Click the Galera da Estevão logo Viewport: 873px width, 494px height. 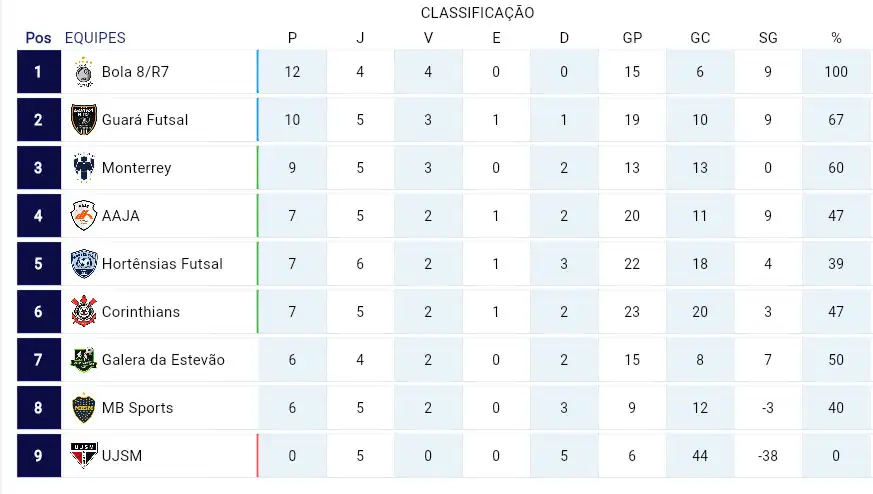pyautogui.click(x=84, y=359)
